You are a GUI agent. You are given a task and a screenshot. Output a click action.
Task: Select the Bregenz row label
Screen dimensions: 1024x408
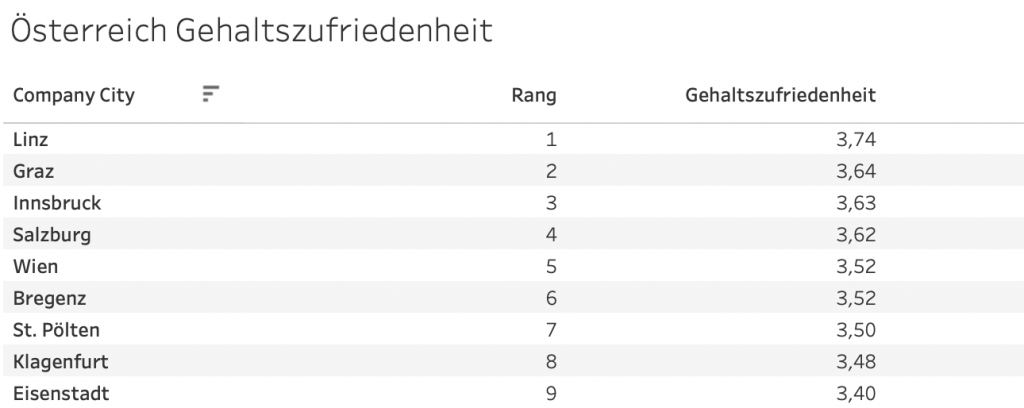(x=50, y=298)
